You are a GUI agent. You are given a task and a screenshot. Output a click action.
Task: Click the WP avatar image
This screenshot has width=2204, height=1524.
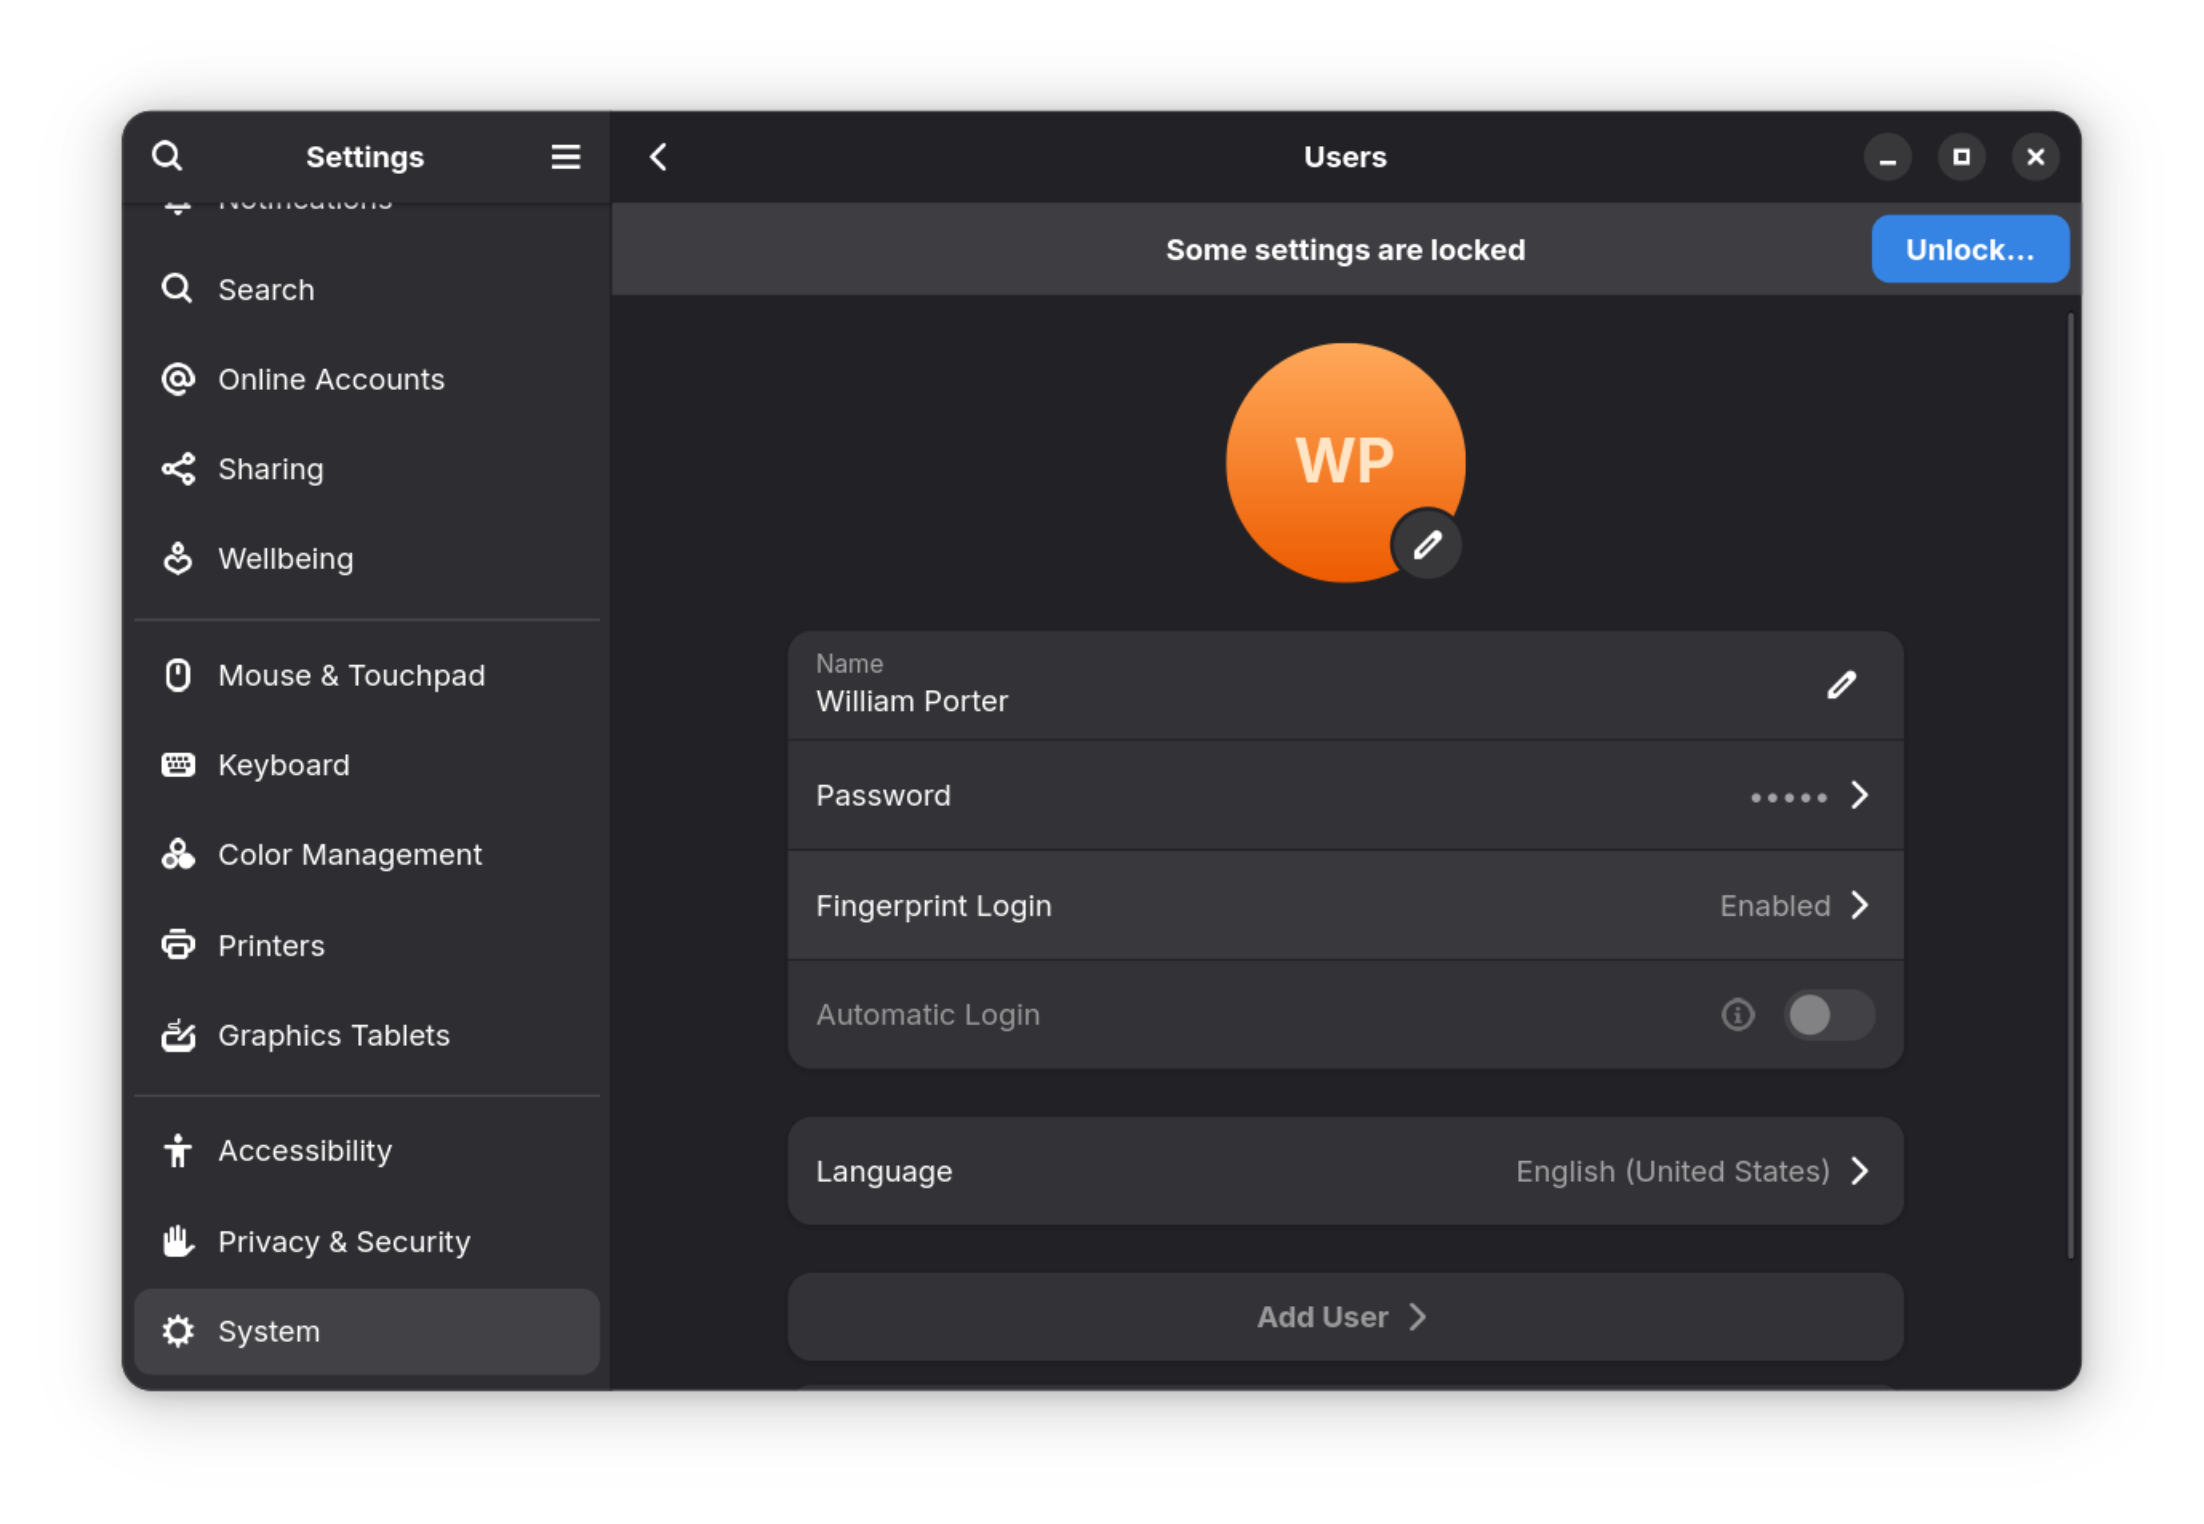coord(1345,462)
